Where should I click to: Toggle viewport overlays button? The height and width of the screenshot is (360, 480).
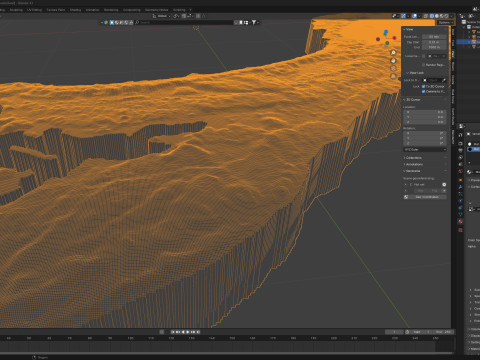click(414, 16)
